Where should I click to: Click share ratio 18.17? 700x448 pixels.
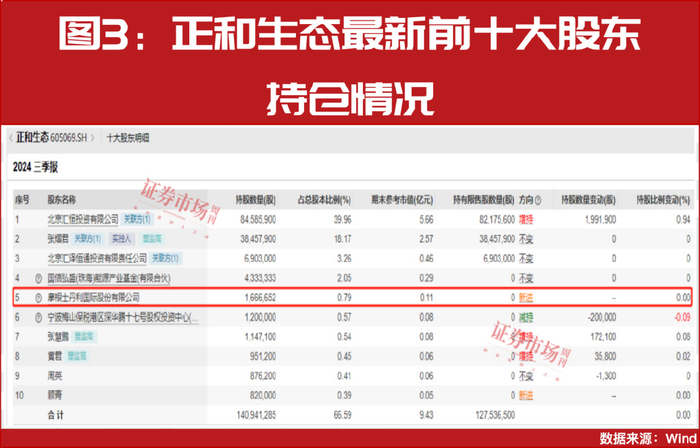(343, 239)
